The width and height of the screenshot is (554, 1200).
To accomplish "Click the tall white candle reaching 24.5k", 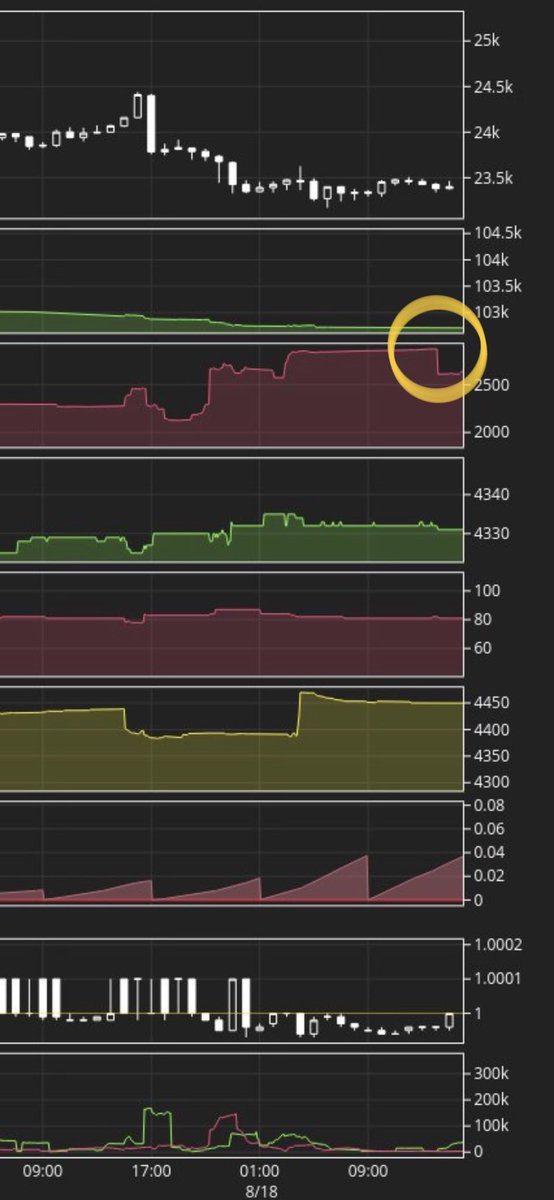I will coord(151,123).
